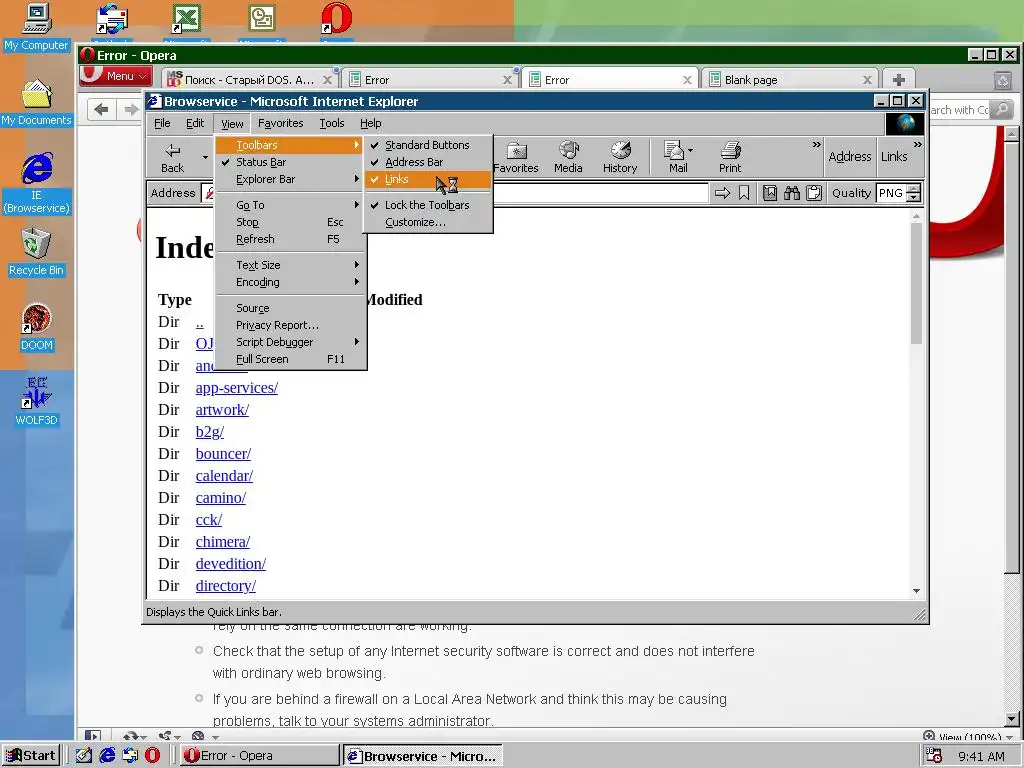
Task: Open the Help menu
Action: tap(370, 123)
